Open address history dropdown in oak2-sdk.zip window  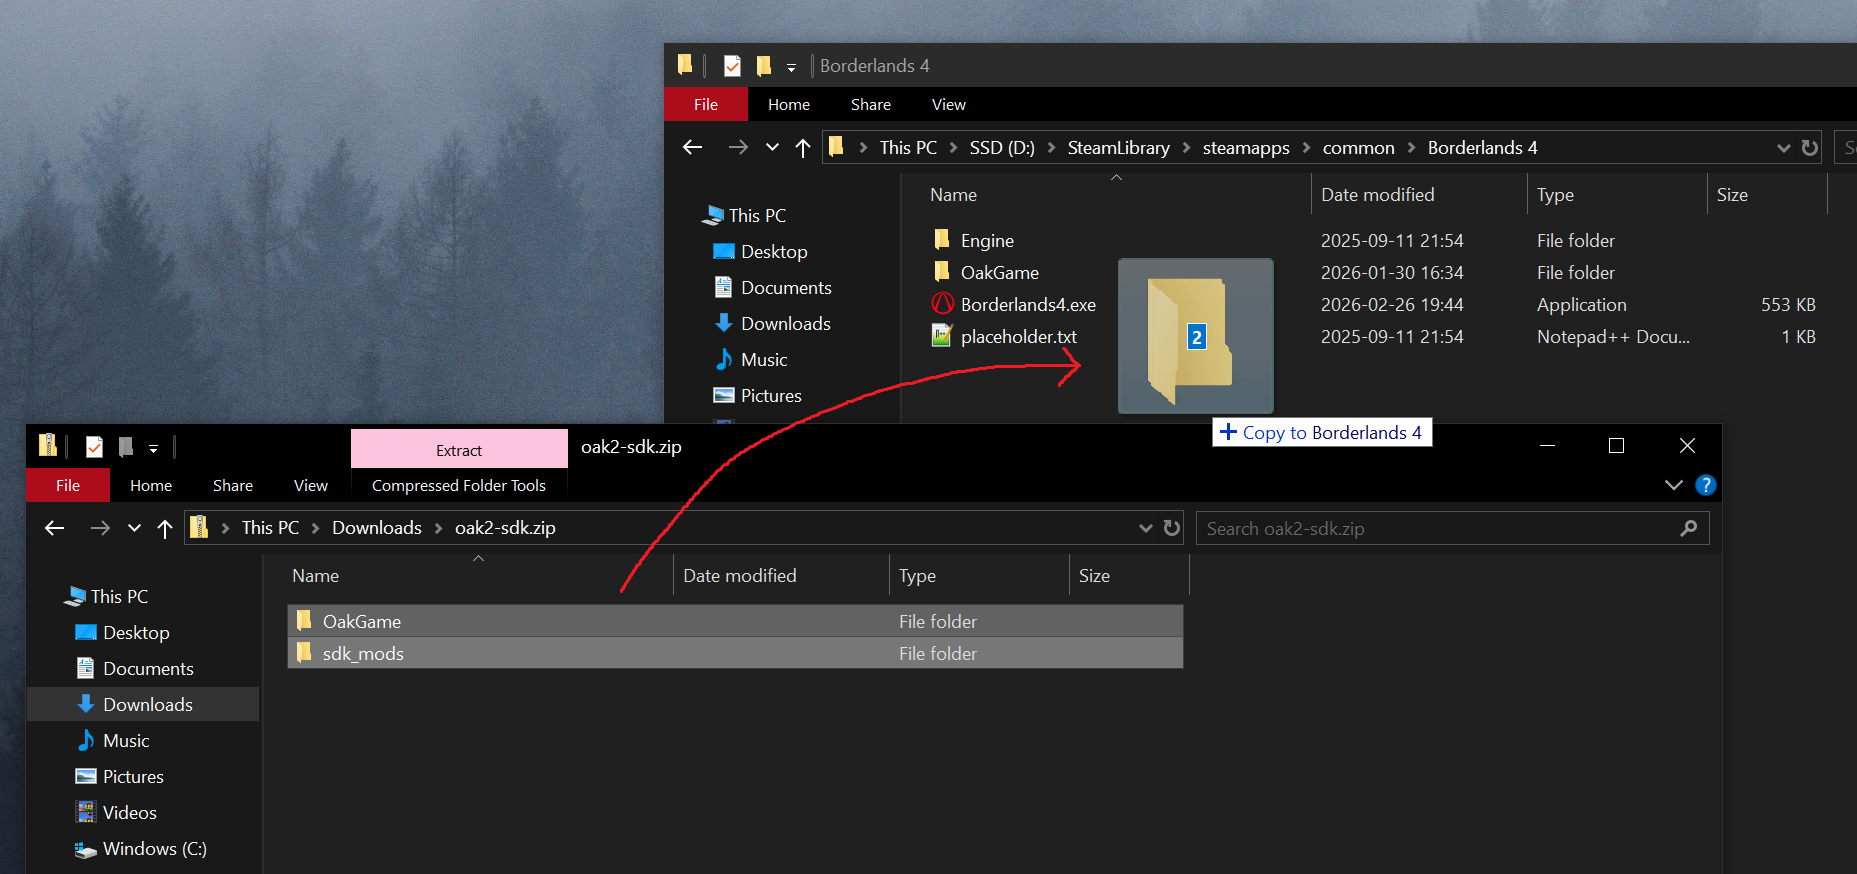[1146, 528]
